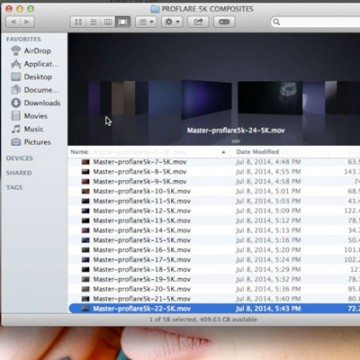Select Master-proflare5k-20-5K.mov
The width and height of the screenshot is (360, 360).
(214, 289)
